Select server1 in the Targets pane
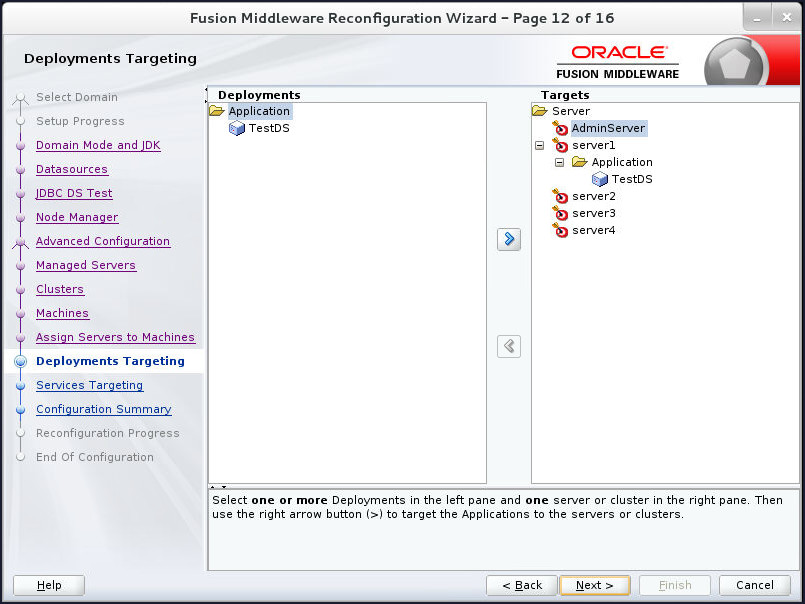The image size is (805, 604). click(x=593, y=145)
